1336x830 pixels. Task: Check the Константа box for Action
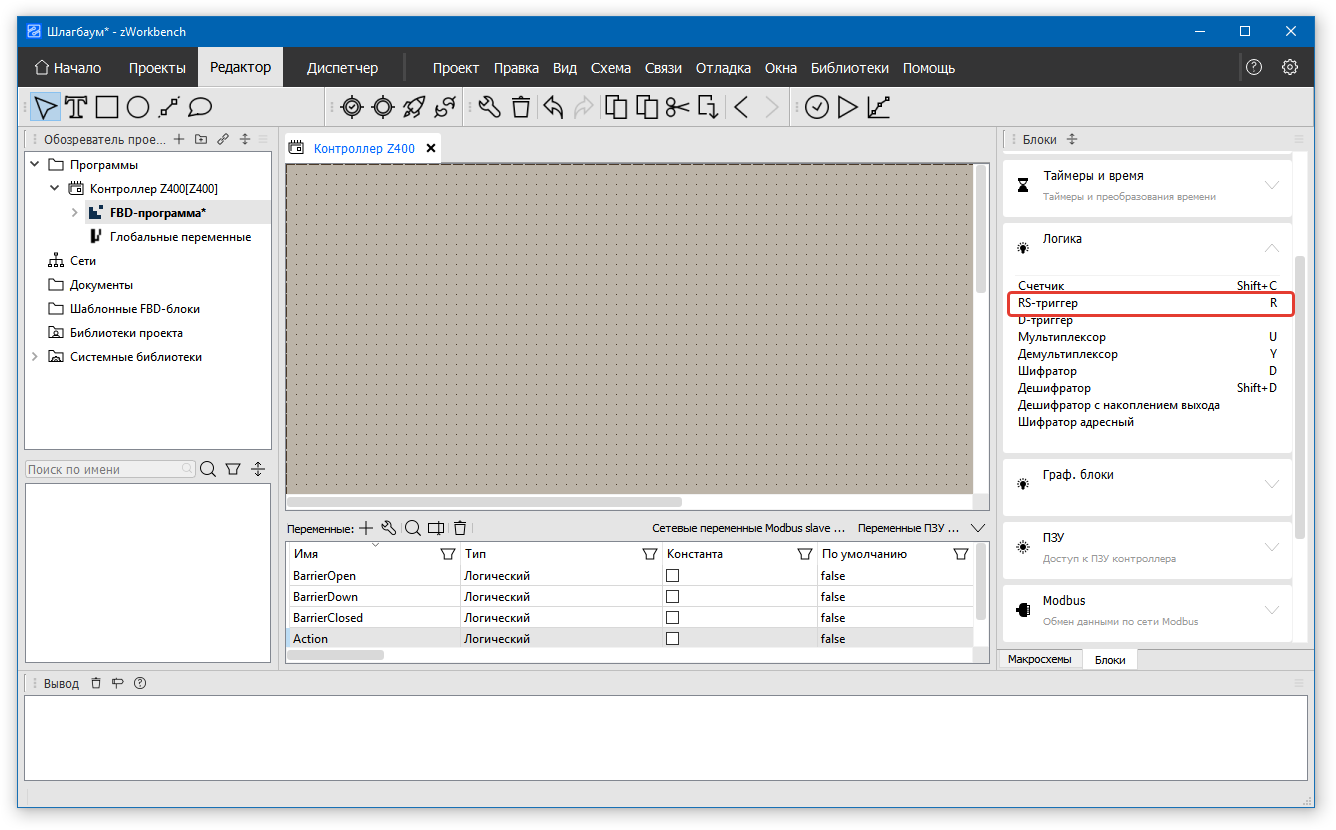tap(672, 639)
